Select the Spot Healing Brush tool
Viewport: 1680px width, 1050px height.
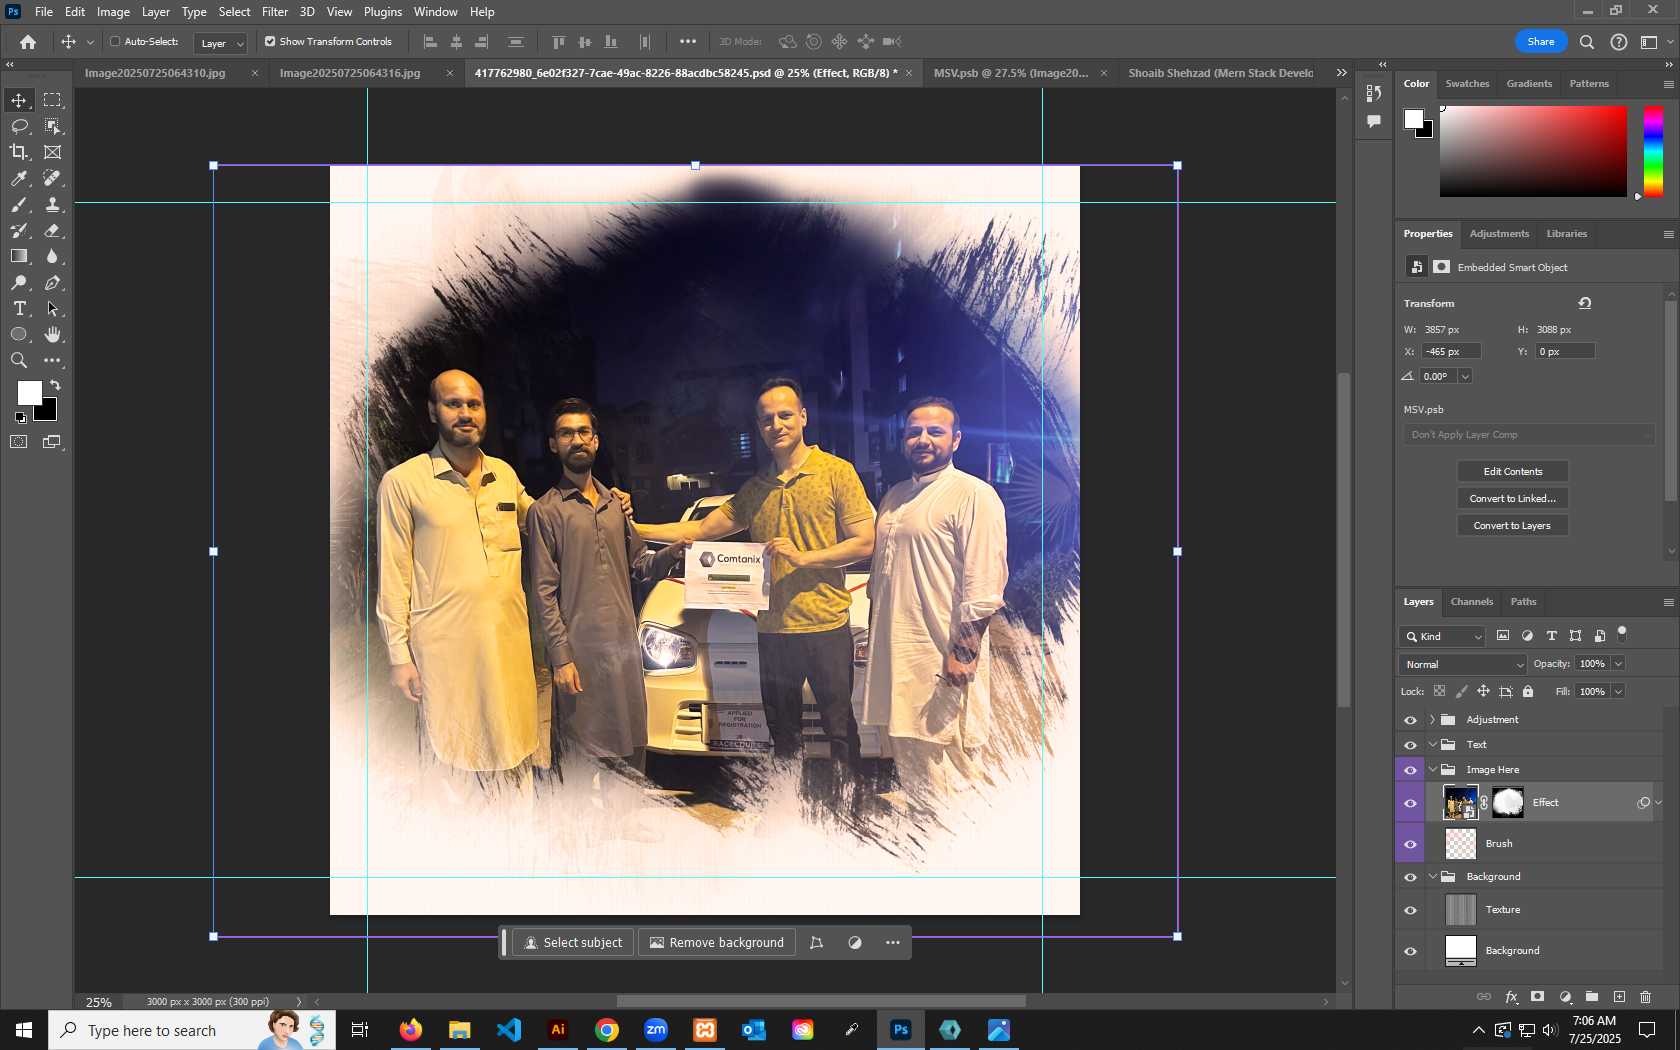click(x=52, y=178)
